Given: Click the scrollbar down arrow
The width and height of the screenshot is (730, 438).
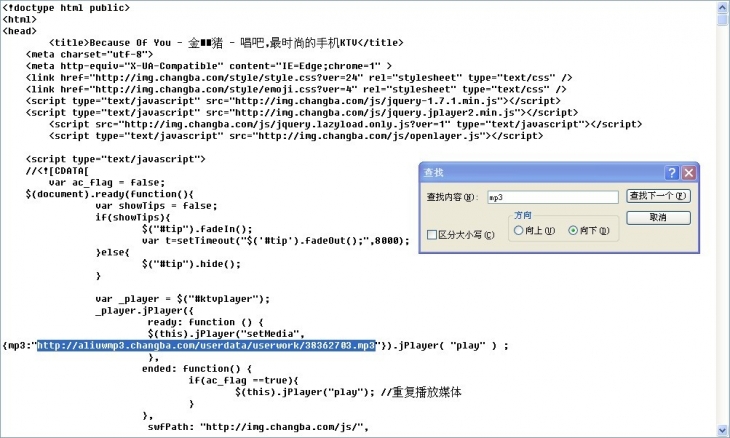Looking at the screenshot, I should click(x=722, y=430).
